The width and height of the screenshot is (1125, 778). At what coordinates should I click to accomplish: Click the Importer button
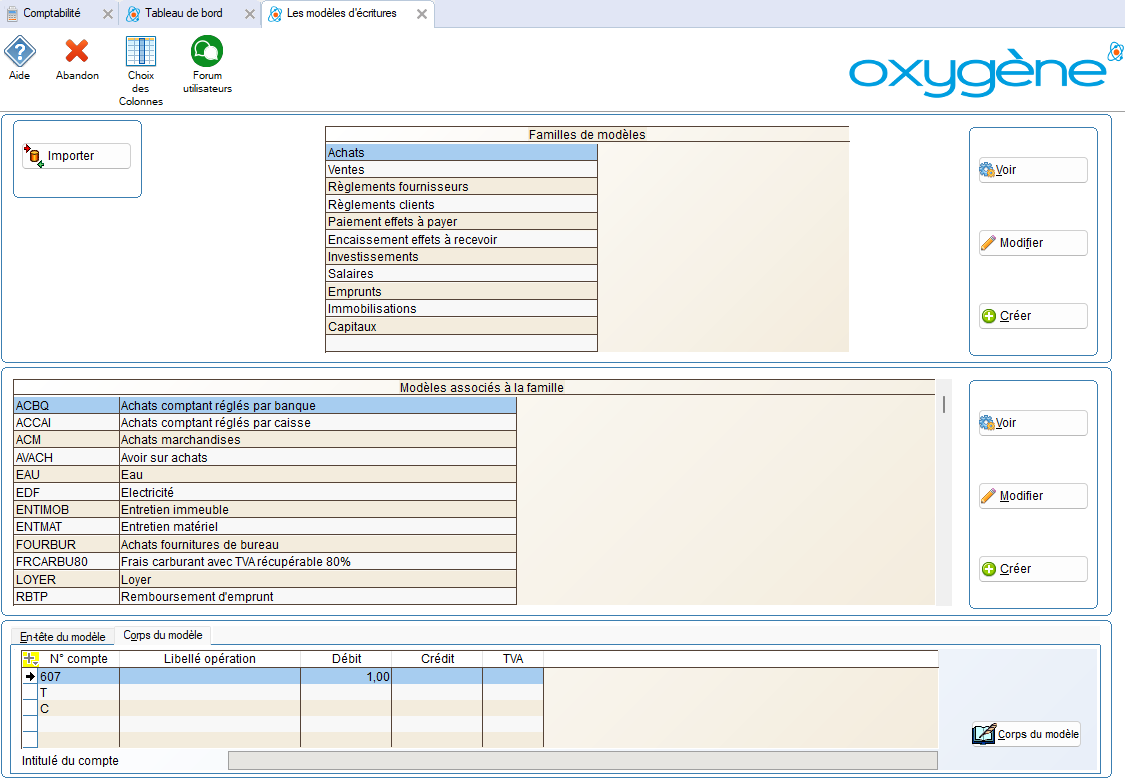coord(77,156)
